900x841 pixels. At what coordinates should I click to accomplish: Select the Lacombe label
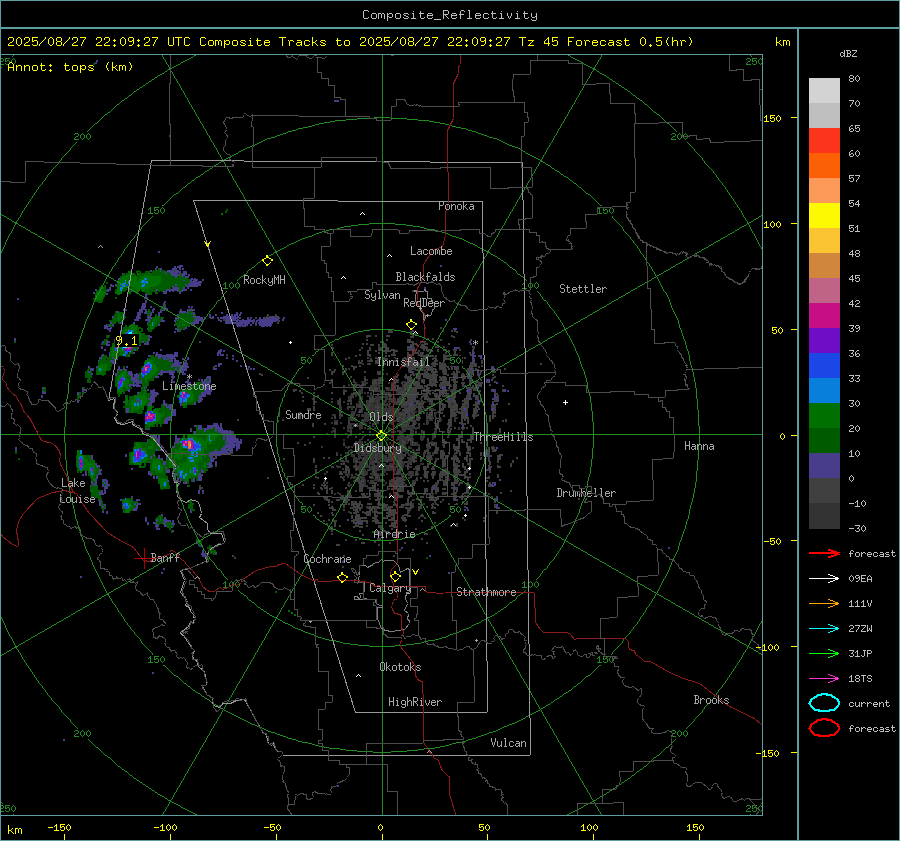point(431,251)
